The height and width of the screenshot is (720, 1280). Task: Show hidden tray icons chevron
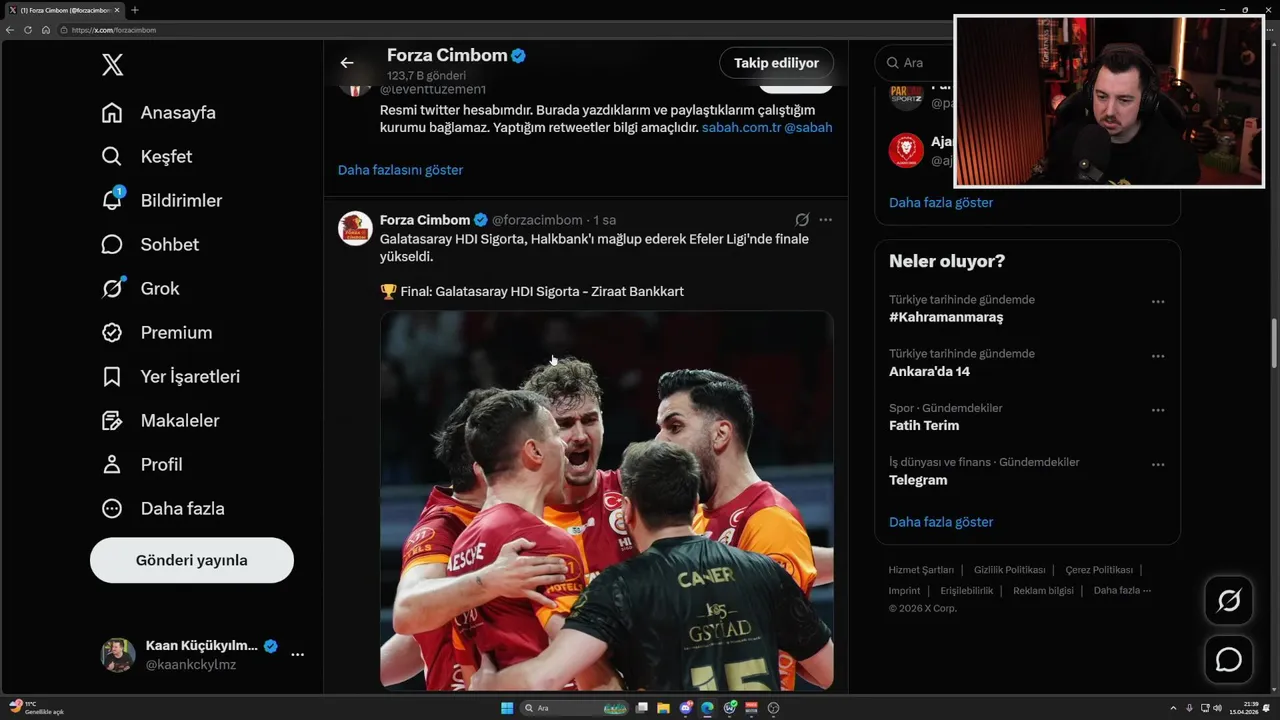tap(1173, 708)
